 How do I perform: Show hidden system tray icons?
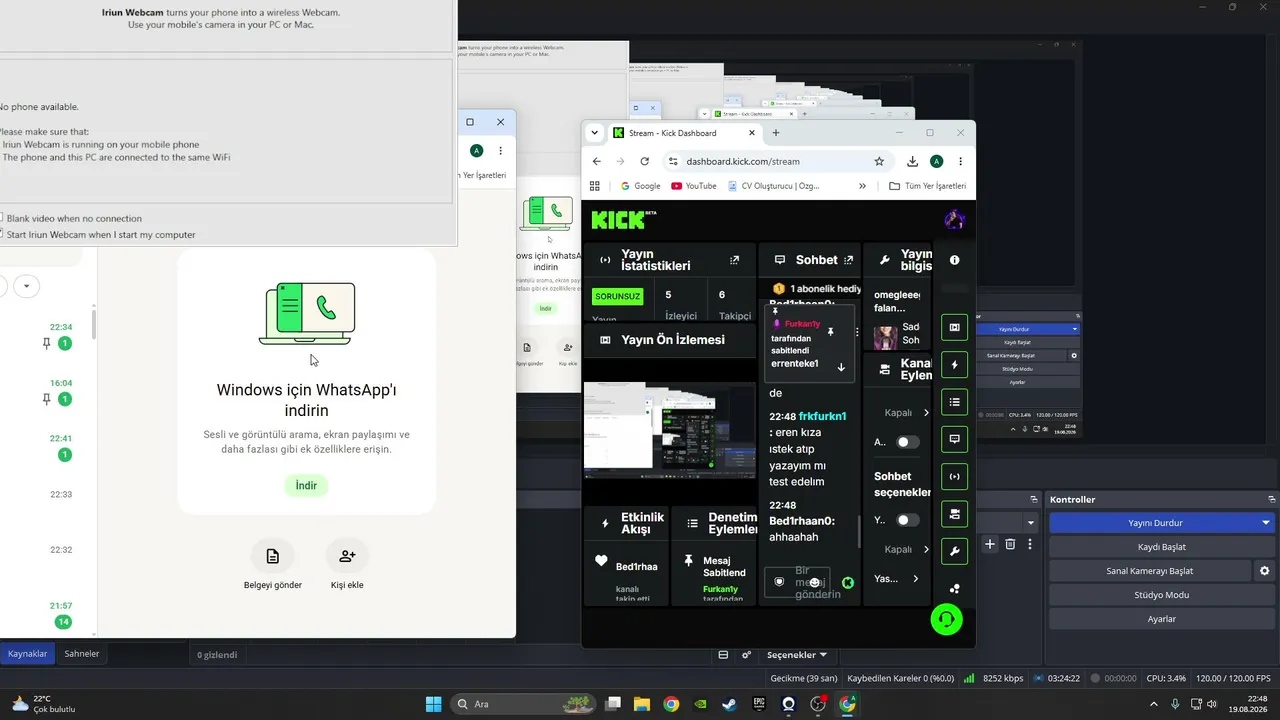point(1153,704)
